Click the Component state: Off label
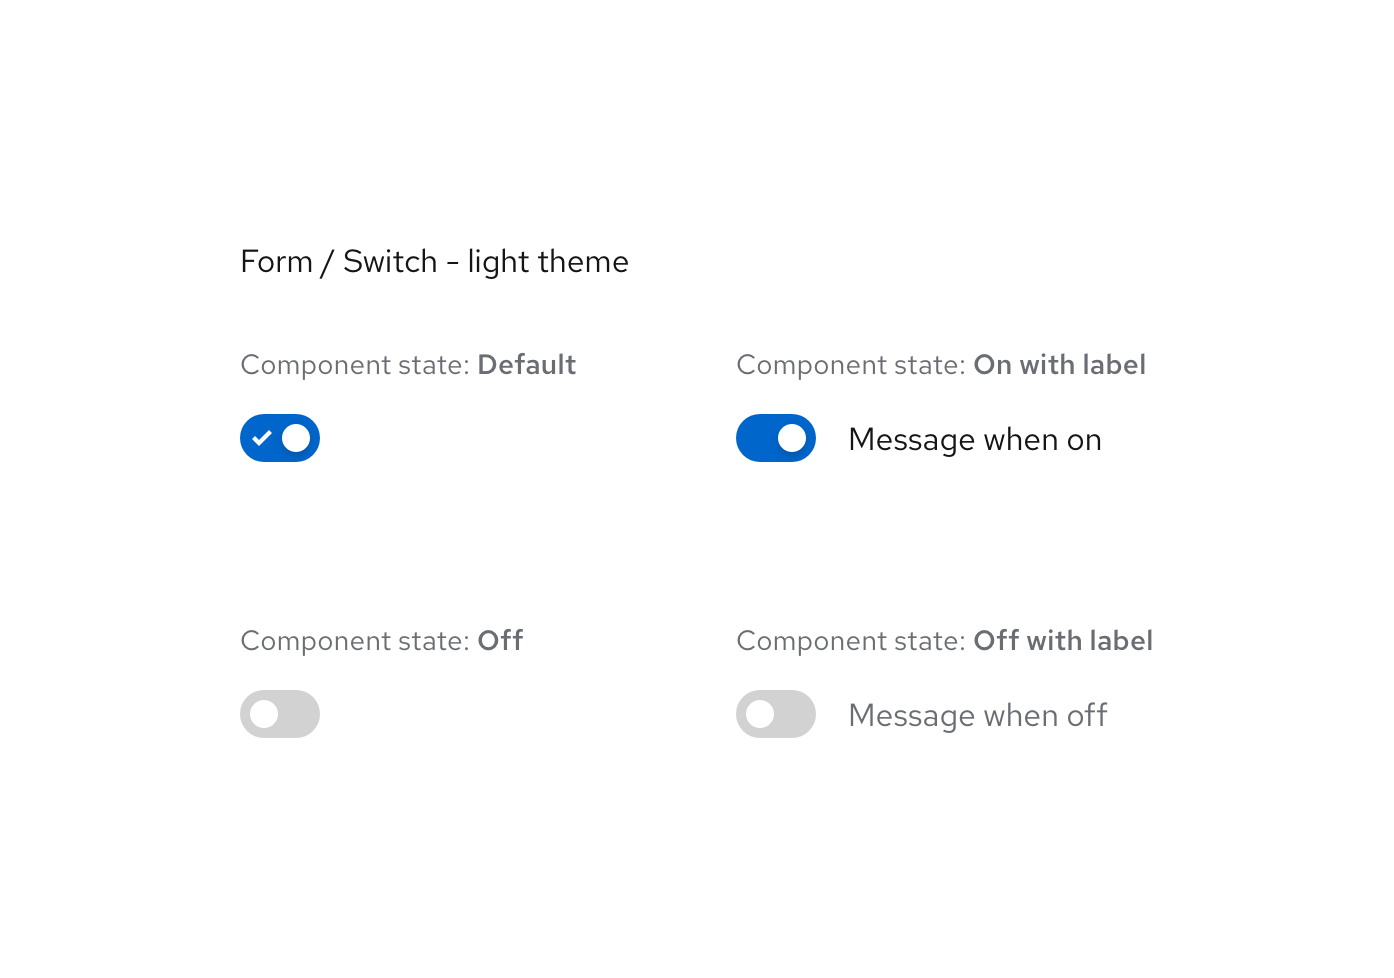Image resolution: width=1394 pixels, height=978 pixels. click(381, 641)
